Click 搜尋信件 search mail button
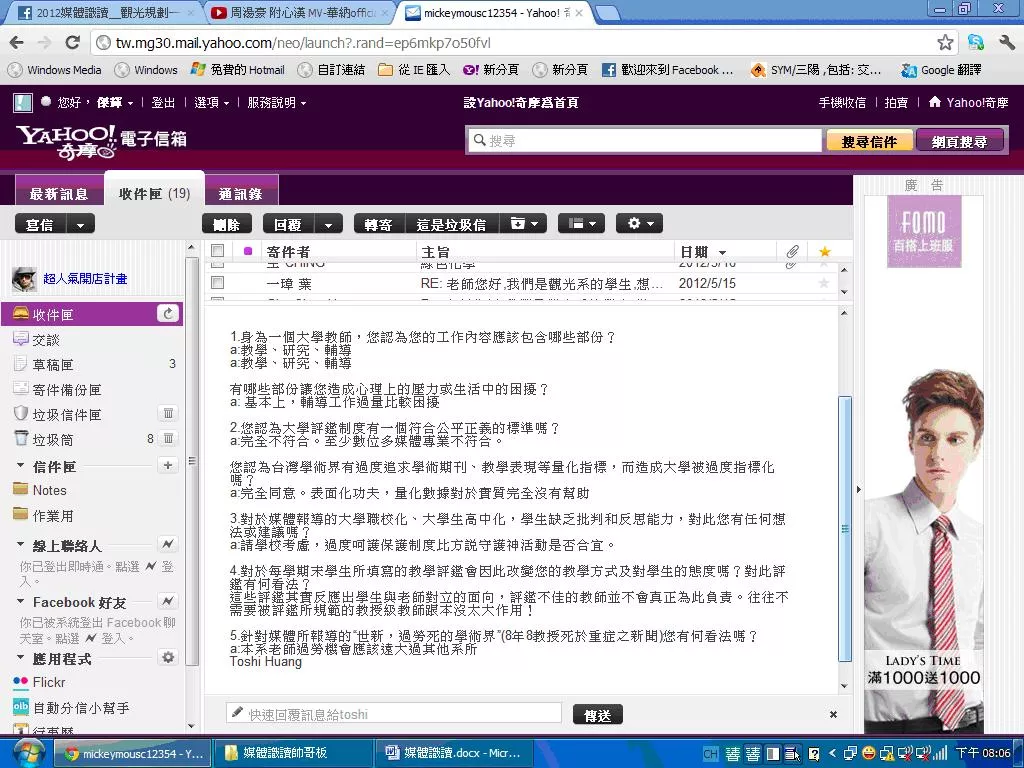The width and height of the screenshot is (1024, 768). [x=869, y=140]
